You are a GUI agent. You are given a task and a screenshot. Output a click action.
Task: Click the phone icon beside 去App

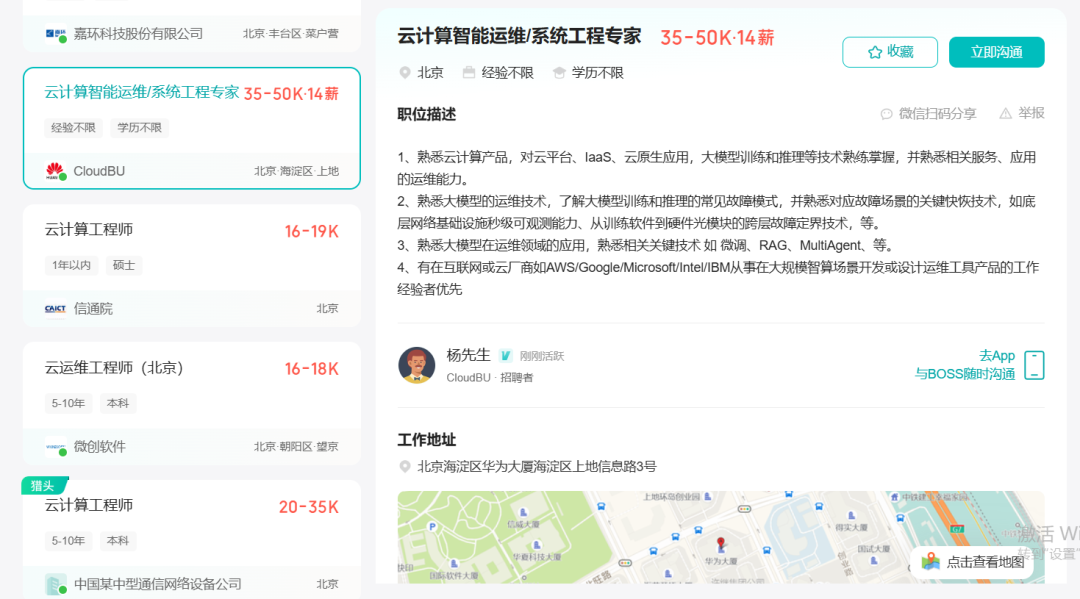tap(1034, 365)
